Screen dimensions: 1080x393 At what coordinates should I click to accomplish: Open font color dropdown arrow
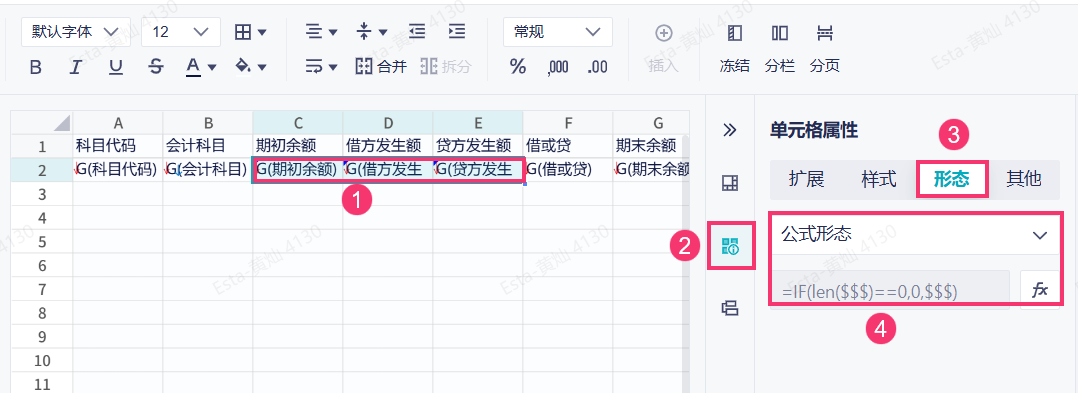click(x=212, y=67)
